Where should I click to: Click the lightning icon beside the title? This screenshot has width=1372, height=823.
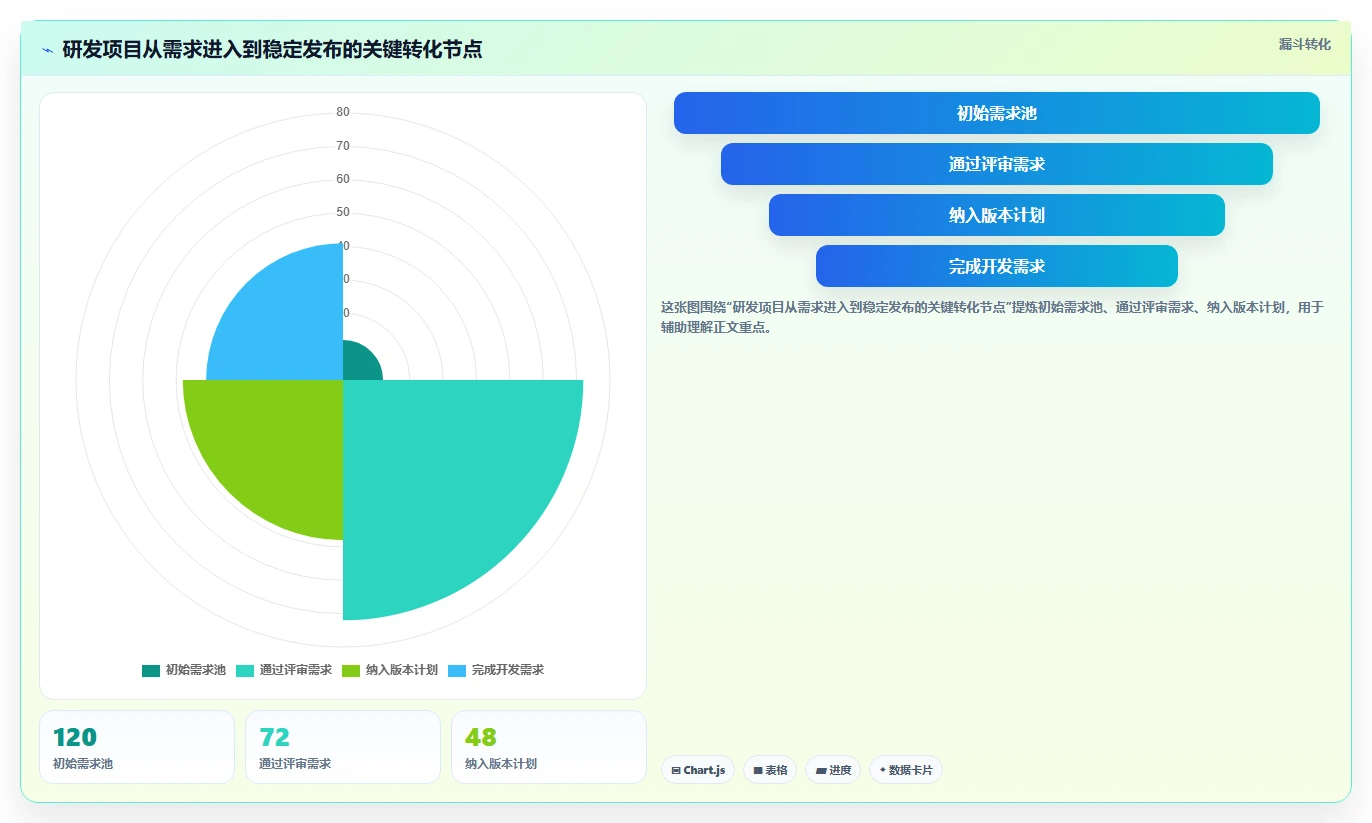pyautogui.click(x=47, y=50)
